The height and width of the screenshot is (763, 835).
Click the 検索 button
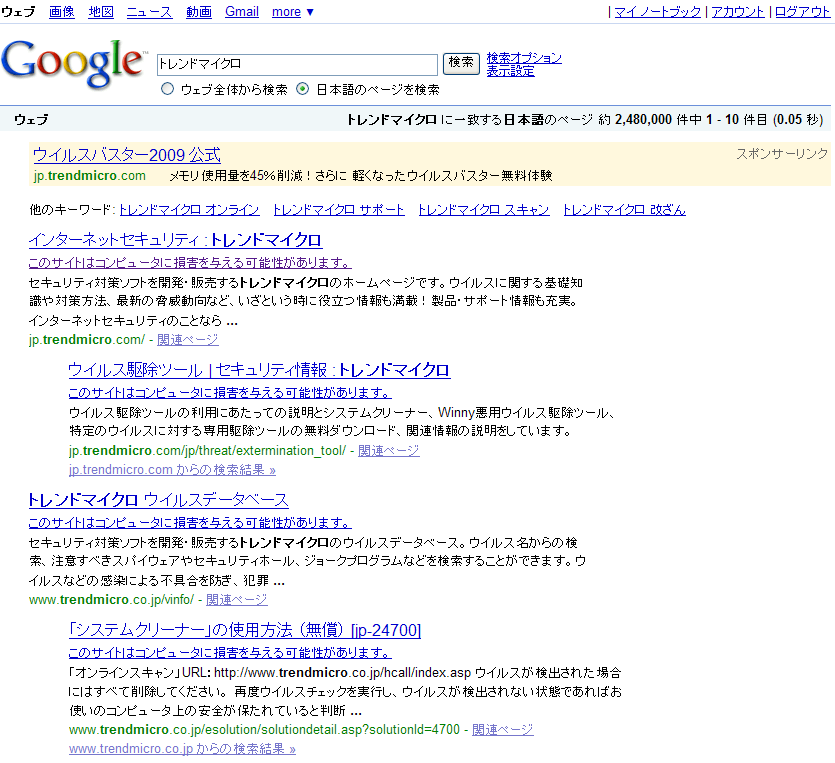(x=461, y=63)
